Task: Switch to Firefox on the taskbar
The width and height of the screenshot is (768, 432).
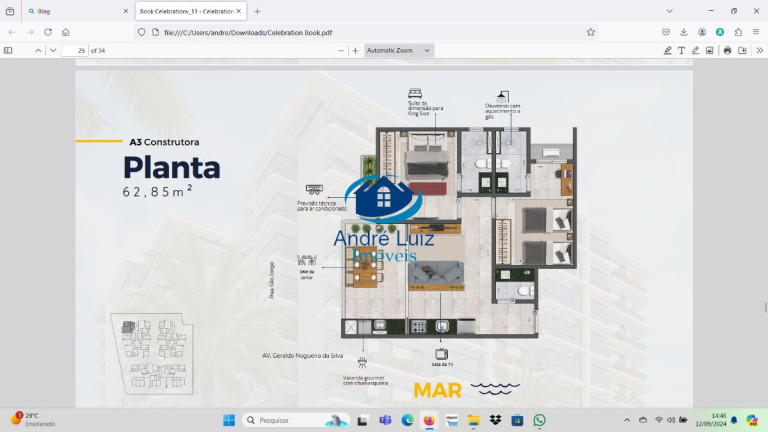Action: tap(429, 420)
